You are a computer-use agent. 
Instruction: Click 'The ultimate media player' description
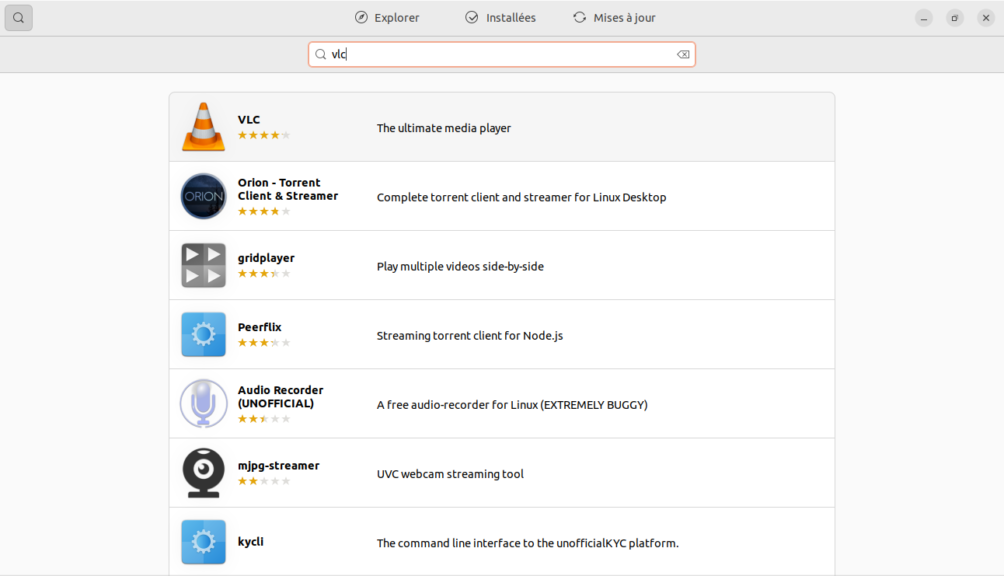coord(444,128)
